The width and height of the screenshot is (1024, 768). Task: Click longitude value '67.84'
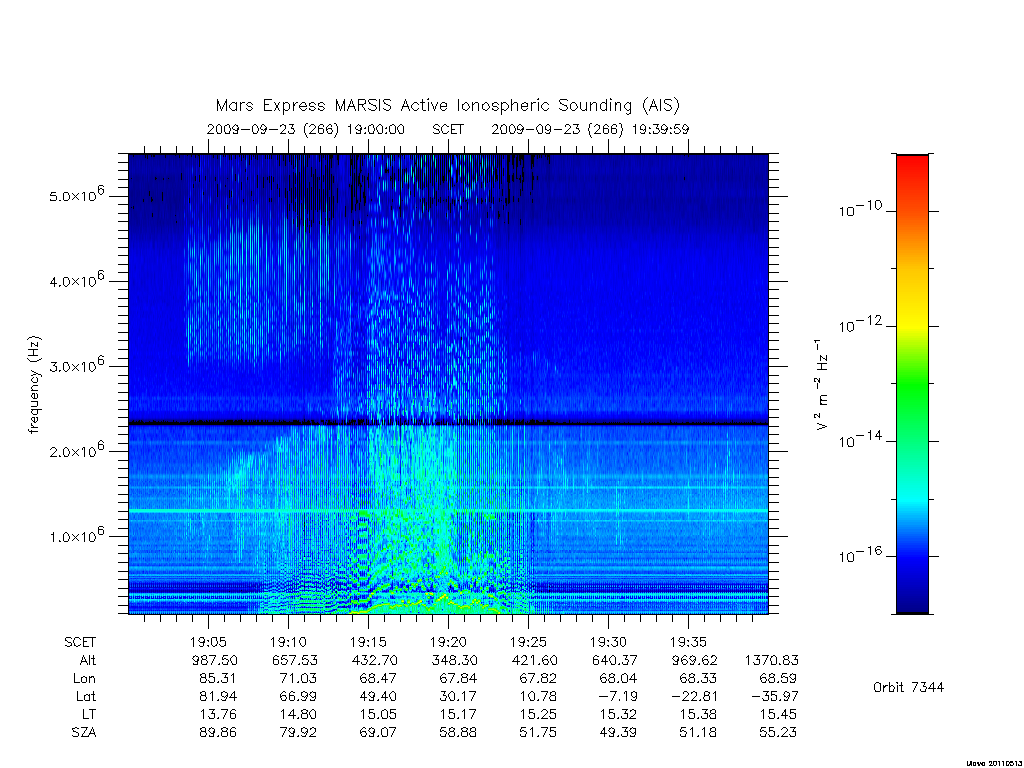(x=458, y=679)
